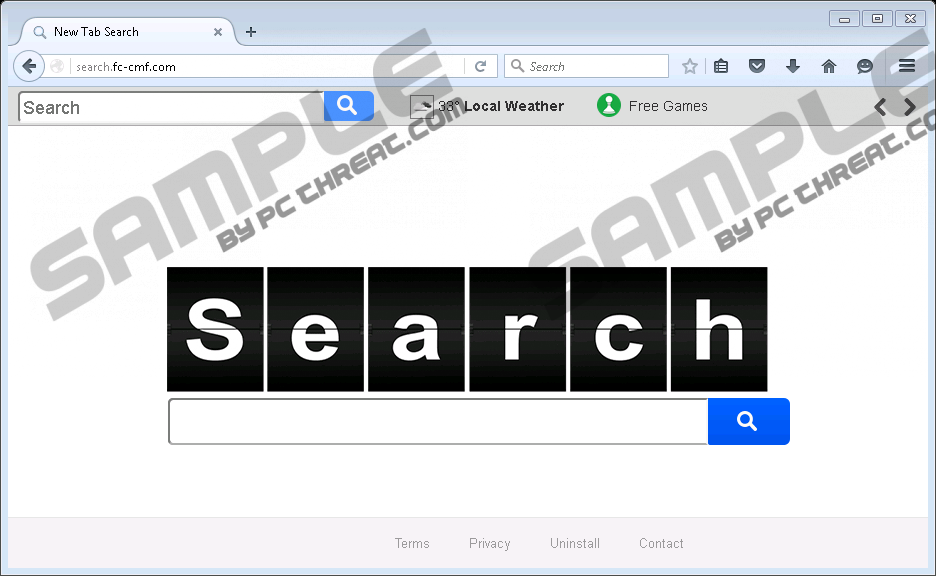Open downloads arrow icon
936x576 pixels.
tap(793, 66)
